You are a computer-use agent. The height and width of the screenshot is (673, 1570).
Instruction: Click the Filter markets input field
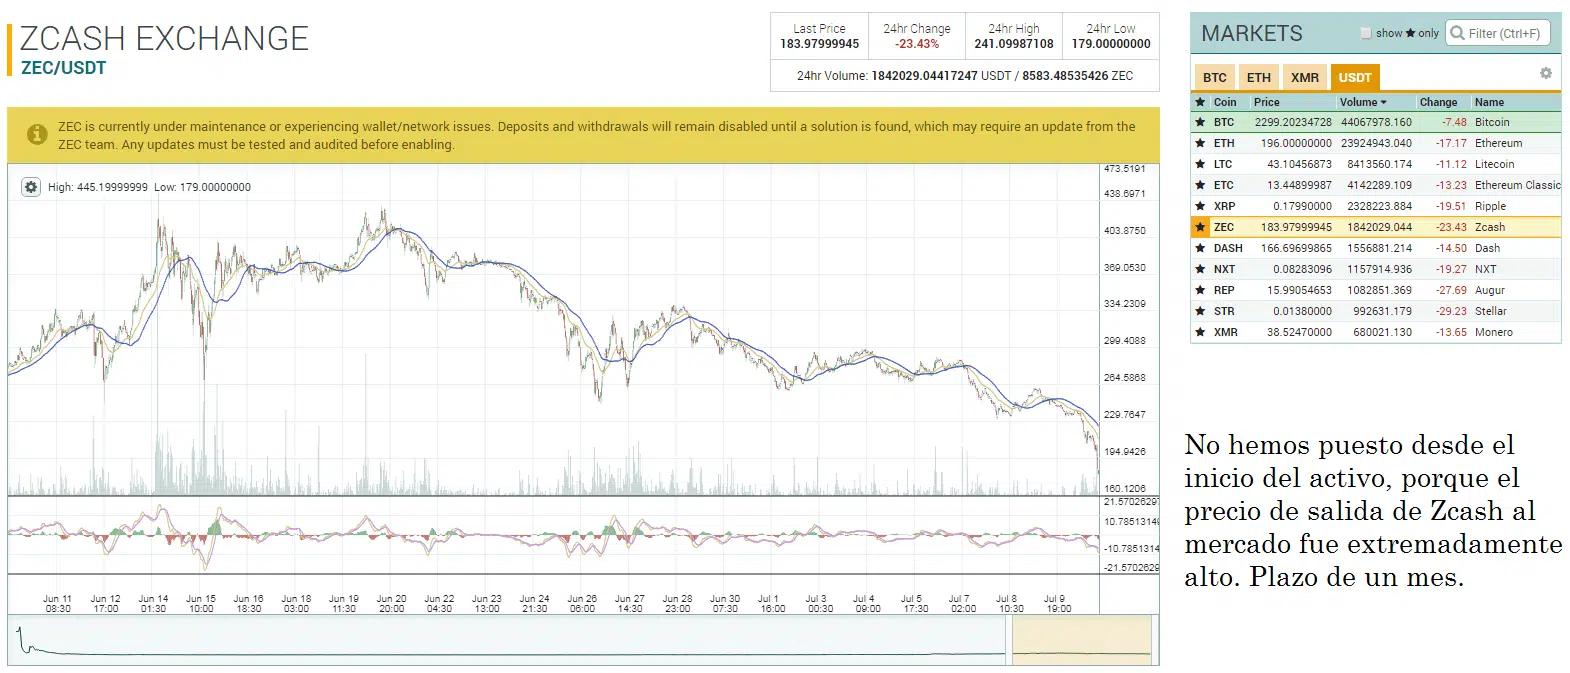pyautogui.click(x=1499, y=33)
